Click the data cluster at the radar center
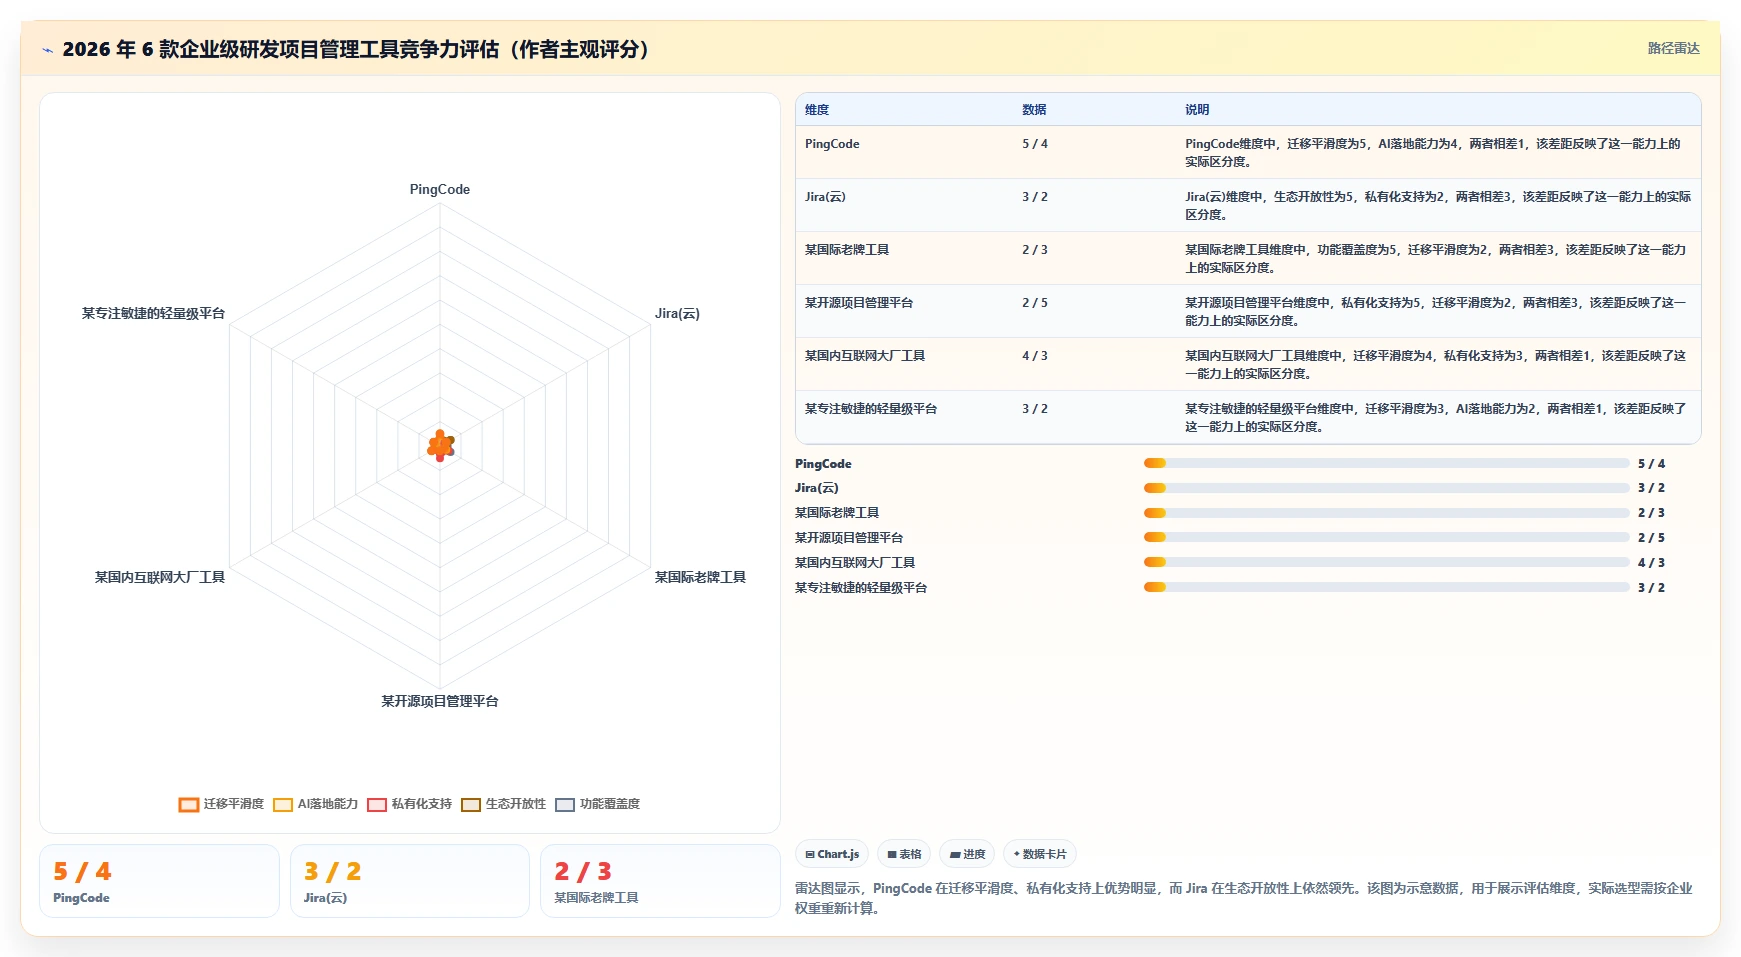Image resolution: width=1741 pixels, height=957 pixels. pos(440,446)
